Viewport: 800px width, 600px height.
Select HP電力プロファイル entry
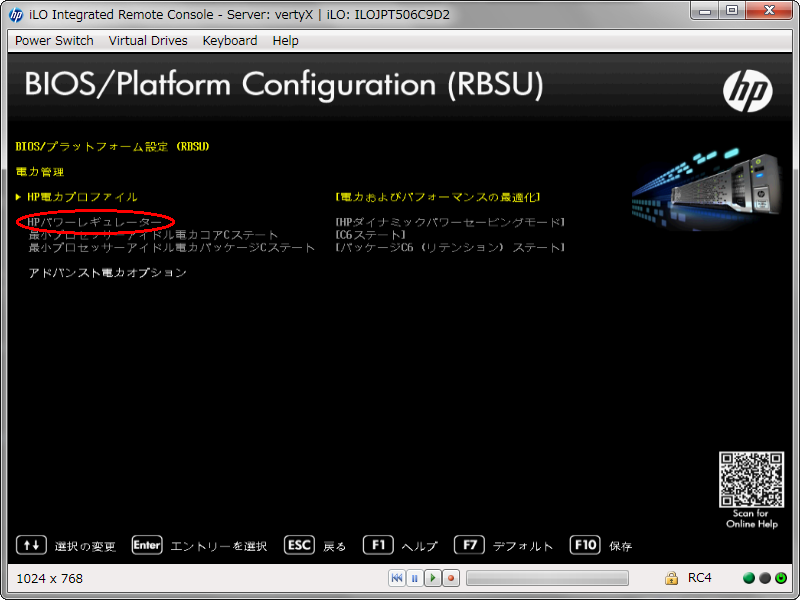pyautogui.click(x=83, y=197)
